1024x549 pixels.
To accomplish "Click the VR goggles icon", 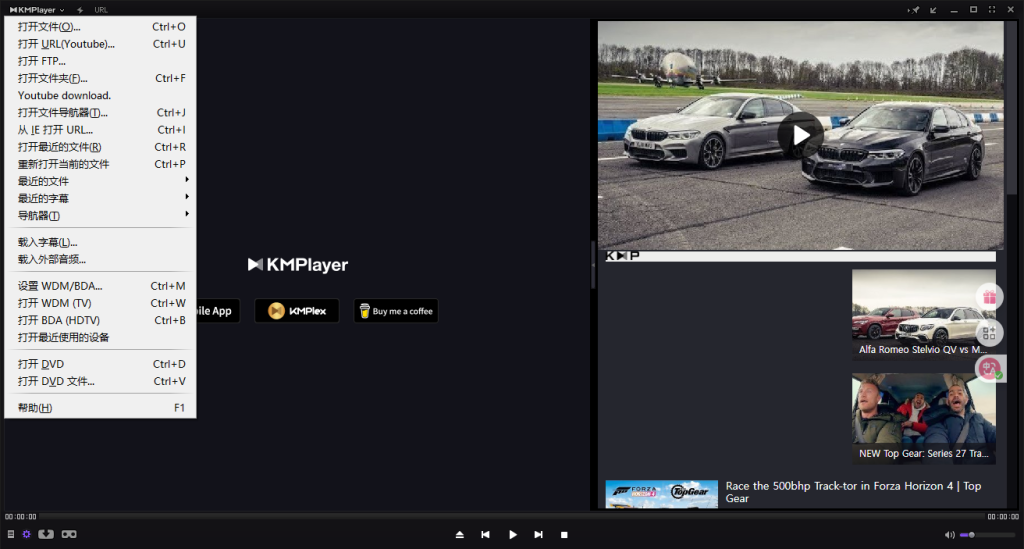I will click(69, 534).
